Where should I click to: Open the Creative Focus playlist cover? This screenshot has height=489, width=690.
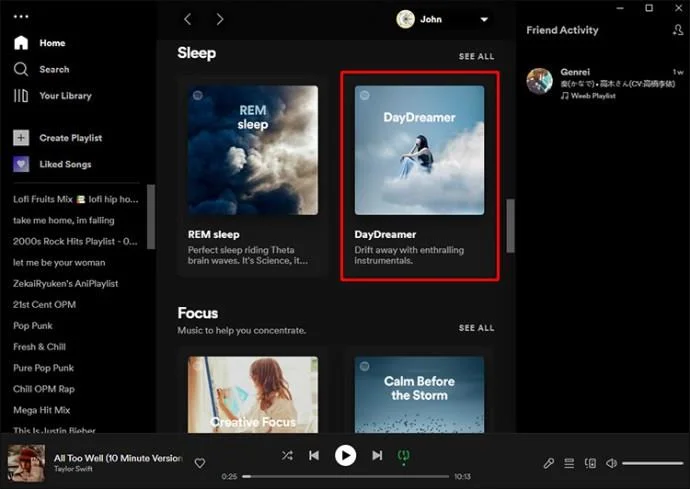253,395
